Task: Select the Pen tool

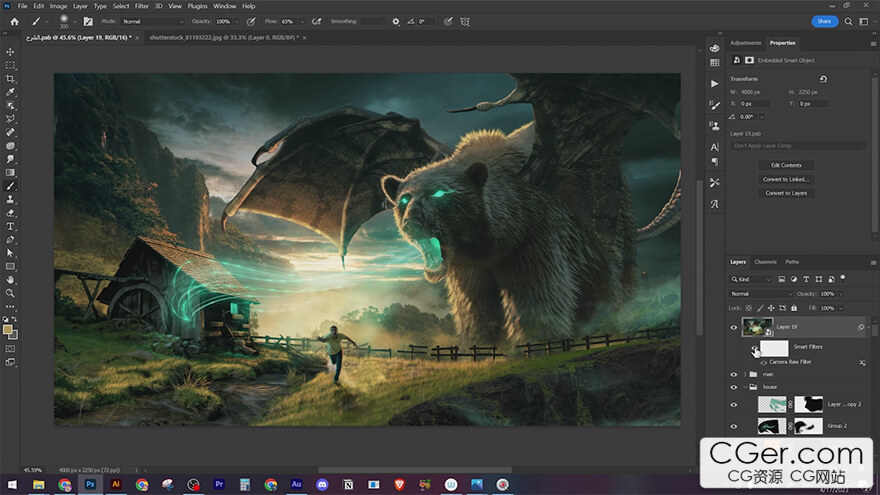Action: coord(10,240)
